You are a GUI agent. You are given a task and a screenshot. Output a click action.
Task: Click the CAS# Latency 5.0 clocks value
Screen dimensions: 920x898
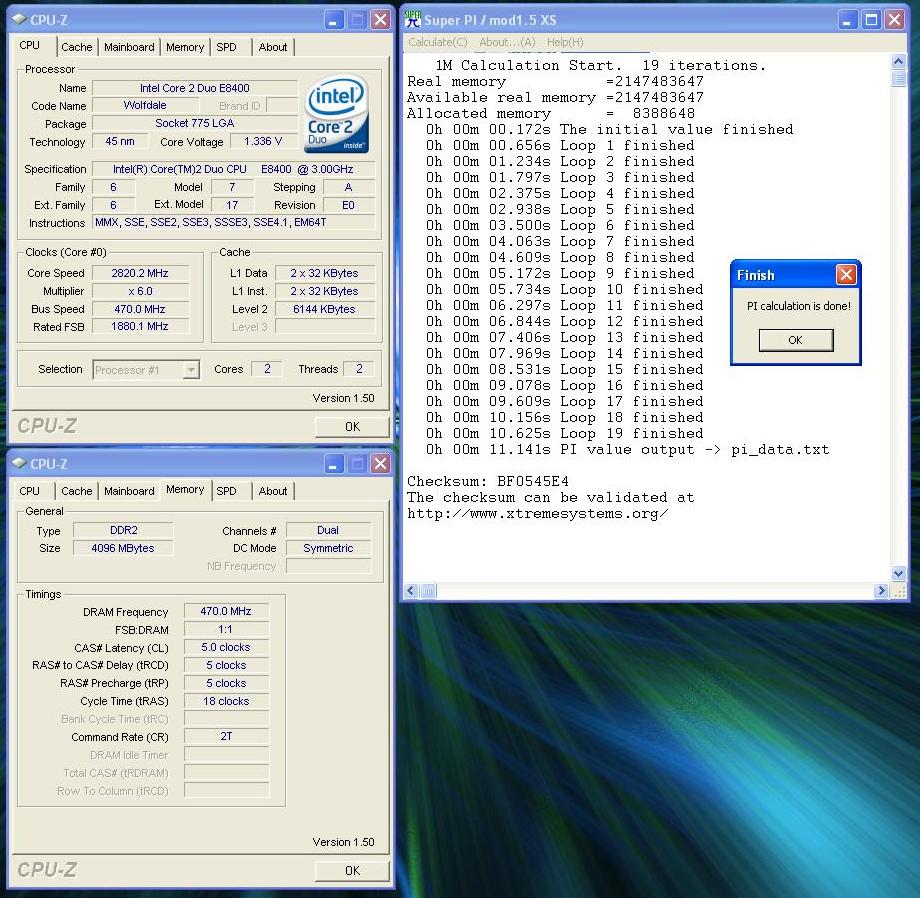226,648
